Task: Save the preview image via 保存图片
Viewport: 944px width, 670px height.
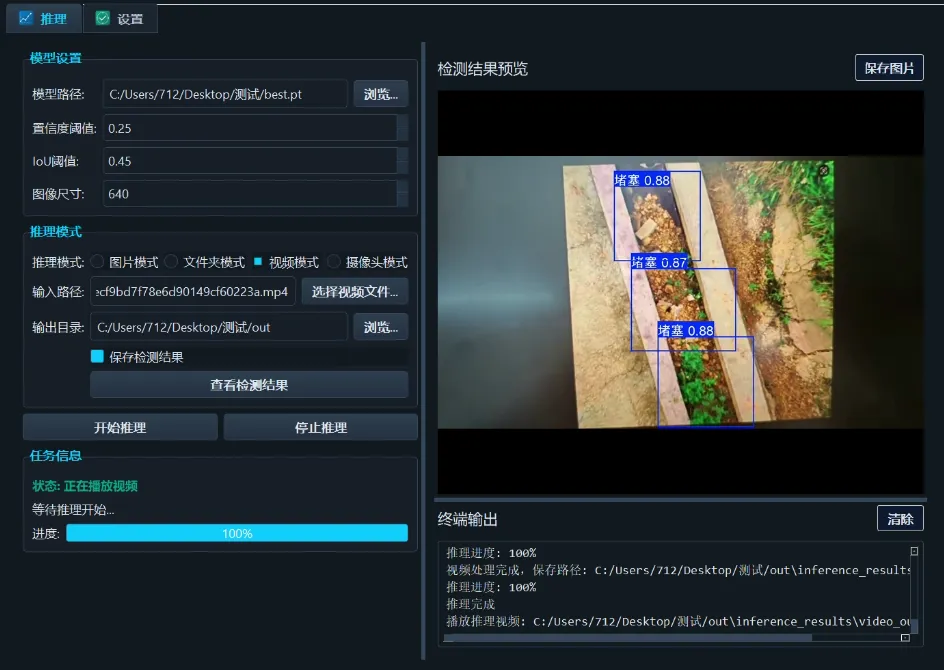Action: pyautogui.click(x=888, y=67)
